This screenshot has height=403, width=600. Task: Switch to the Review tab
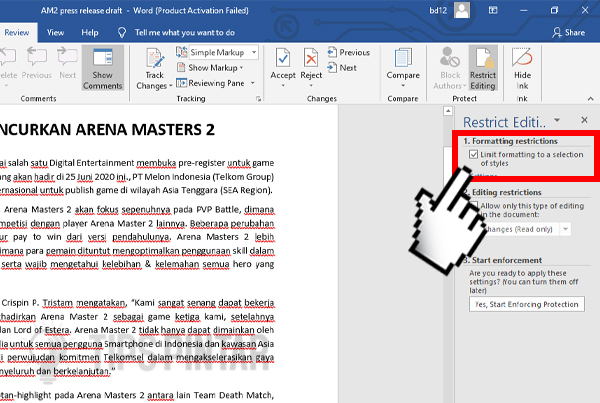17,33
